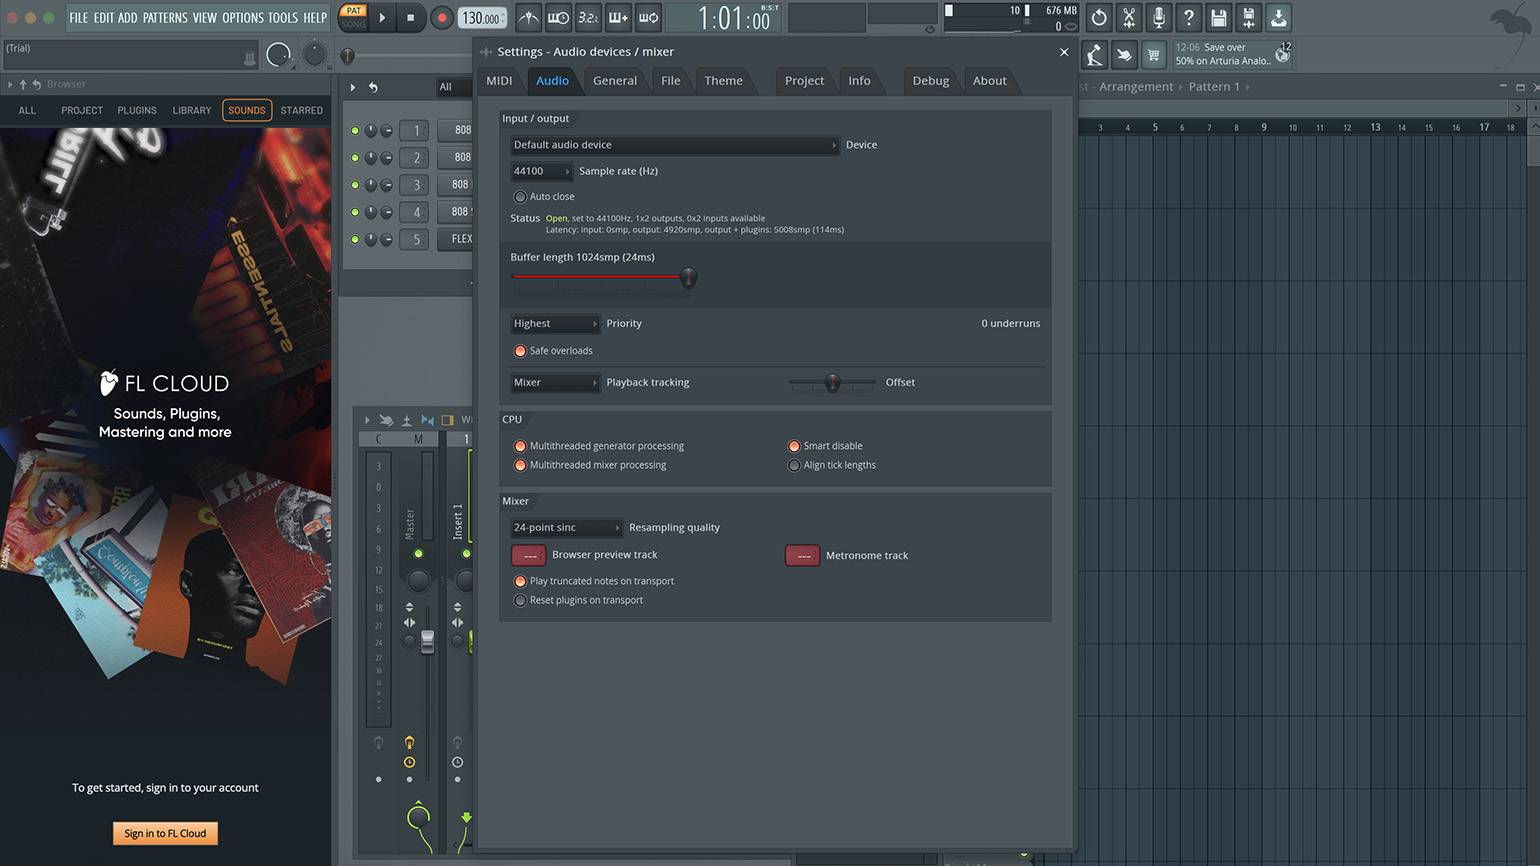This screenshot has height=866, width=1540.
Task: Click the Browser preview track selector
Action: (529, 555)
